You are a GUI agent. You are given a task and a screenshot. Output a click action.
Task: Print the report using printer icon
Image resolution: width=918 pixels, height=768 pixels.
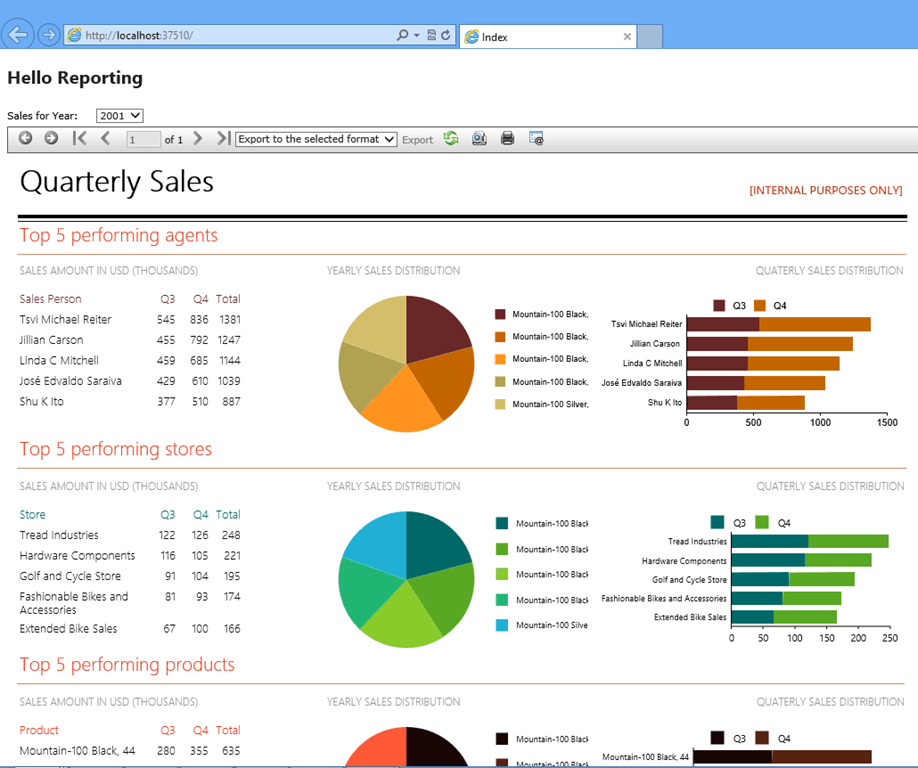[508, 138]
